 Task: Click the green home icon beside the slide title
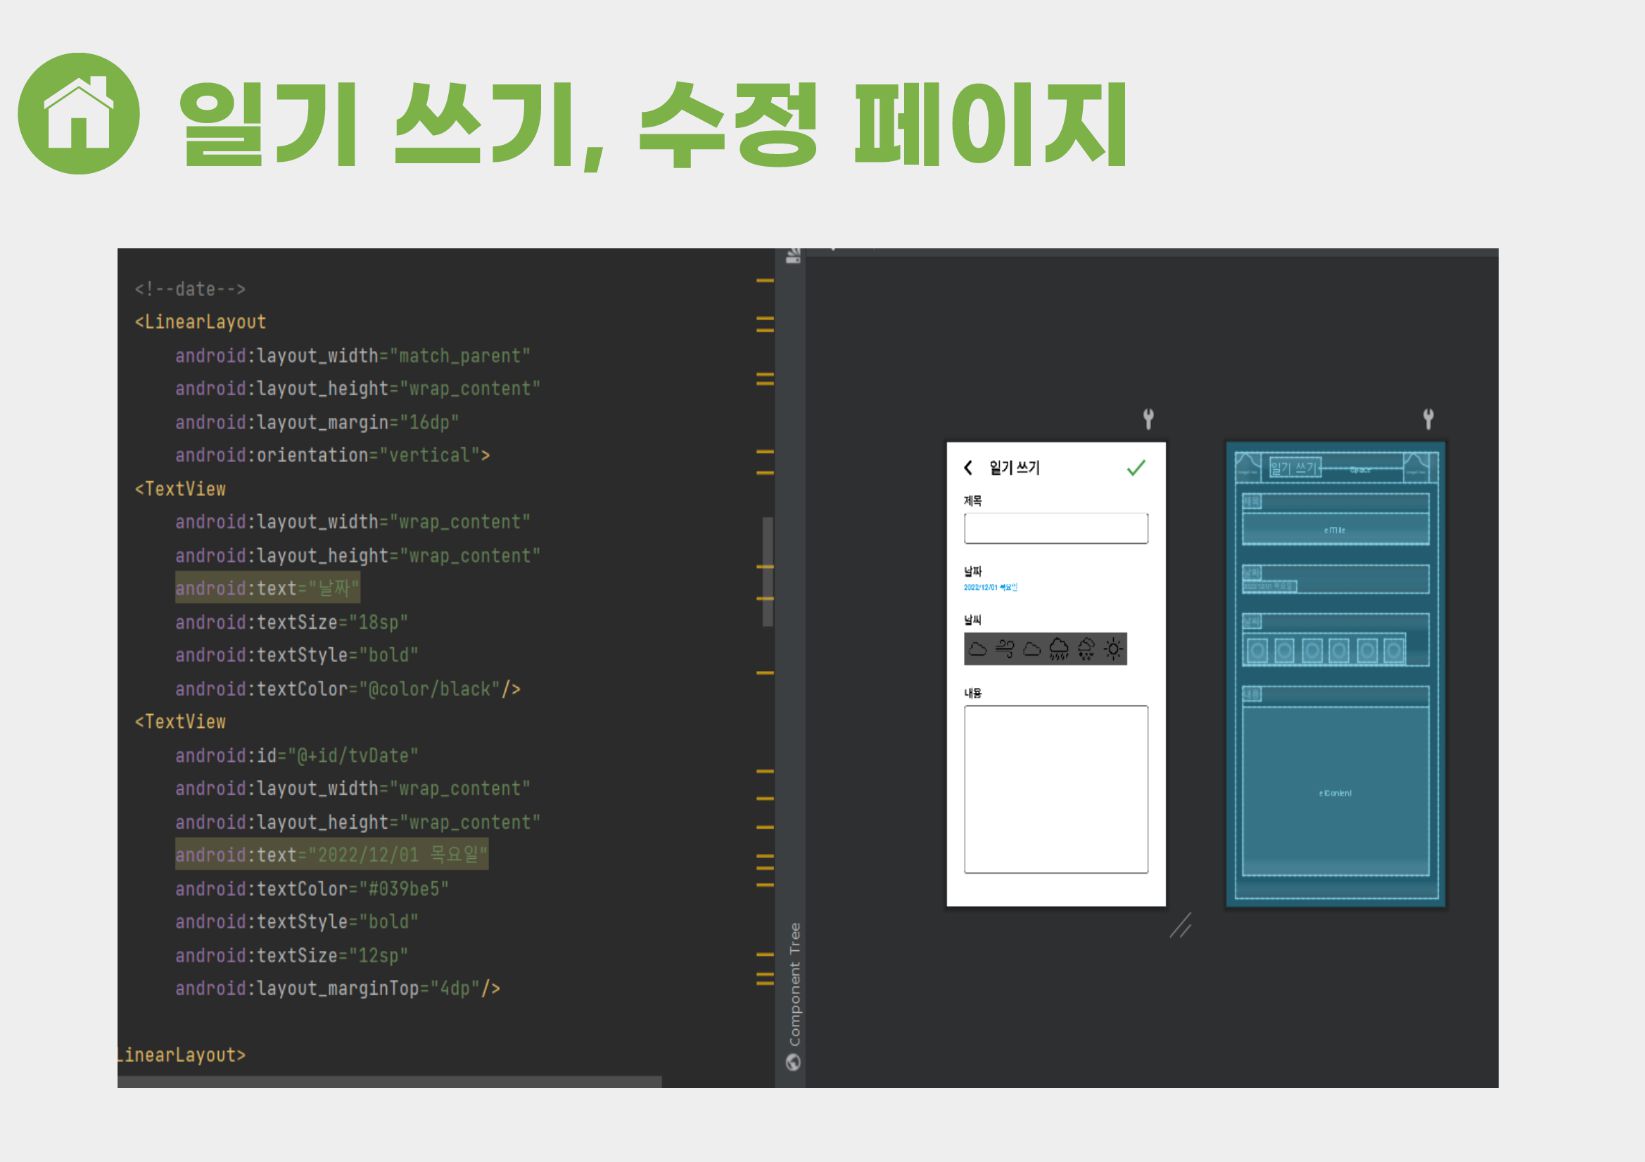click(79, 113)
